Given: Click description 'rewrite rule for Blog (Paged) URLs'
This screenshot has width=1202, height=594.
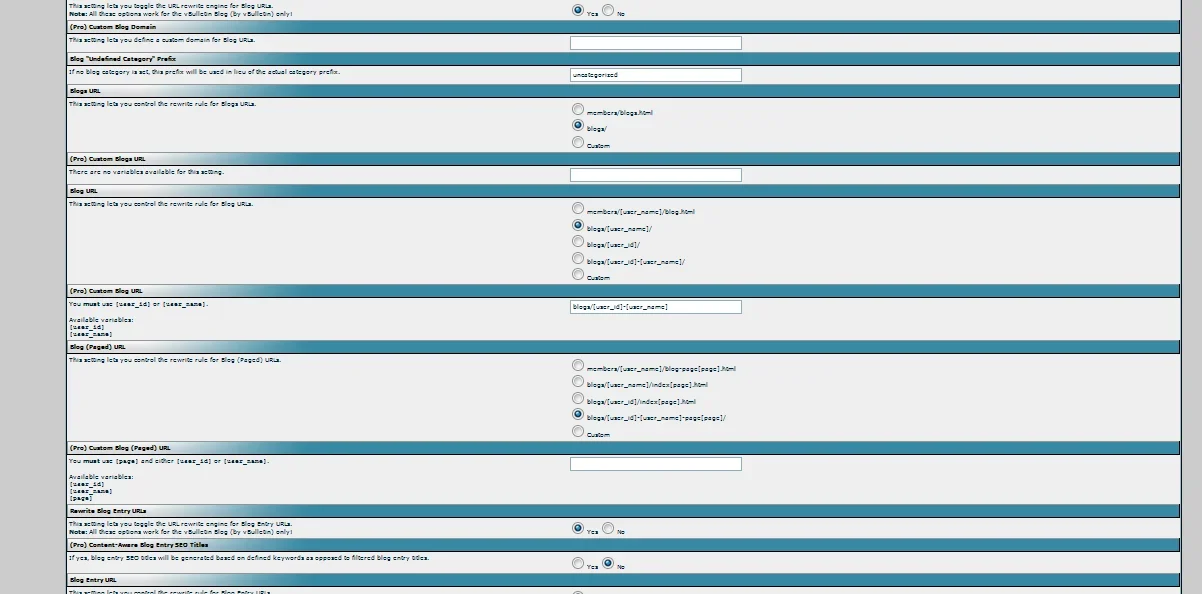Looking at the screenshot, I should pyautogui.click(x=174, y=360).
